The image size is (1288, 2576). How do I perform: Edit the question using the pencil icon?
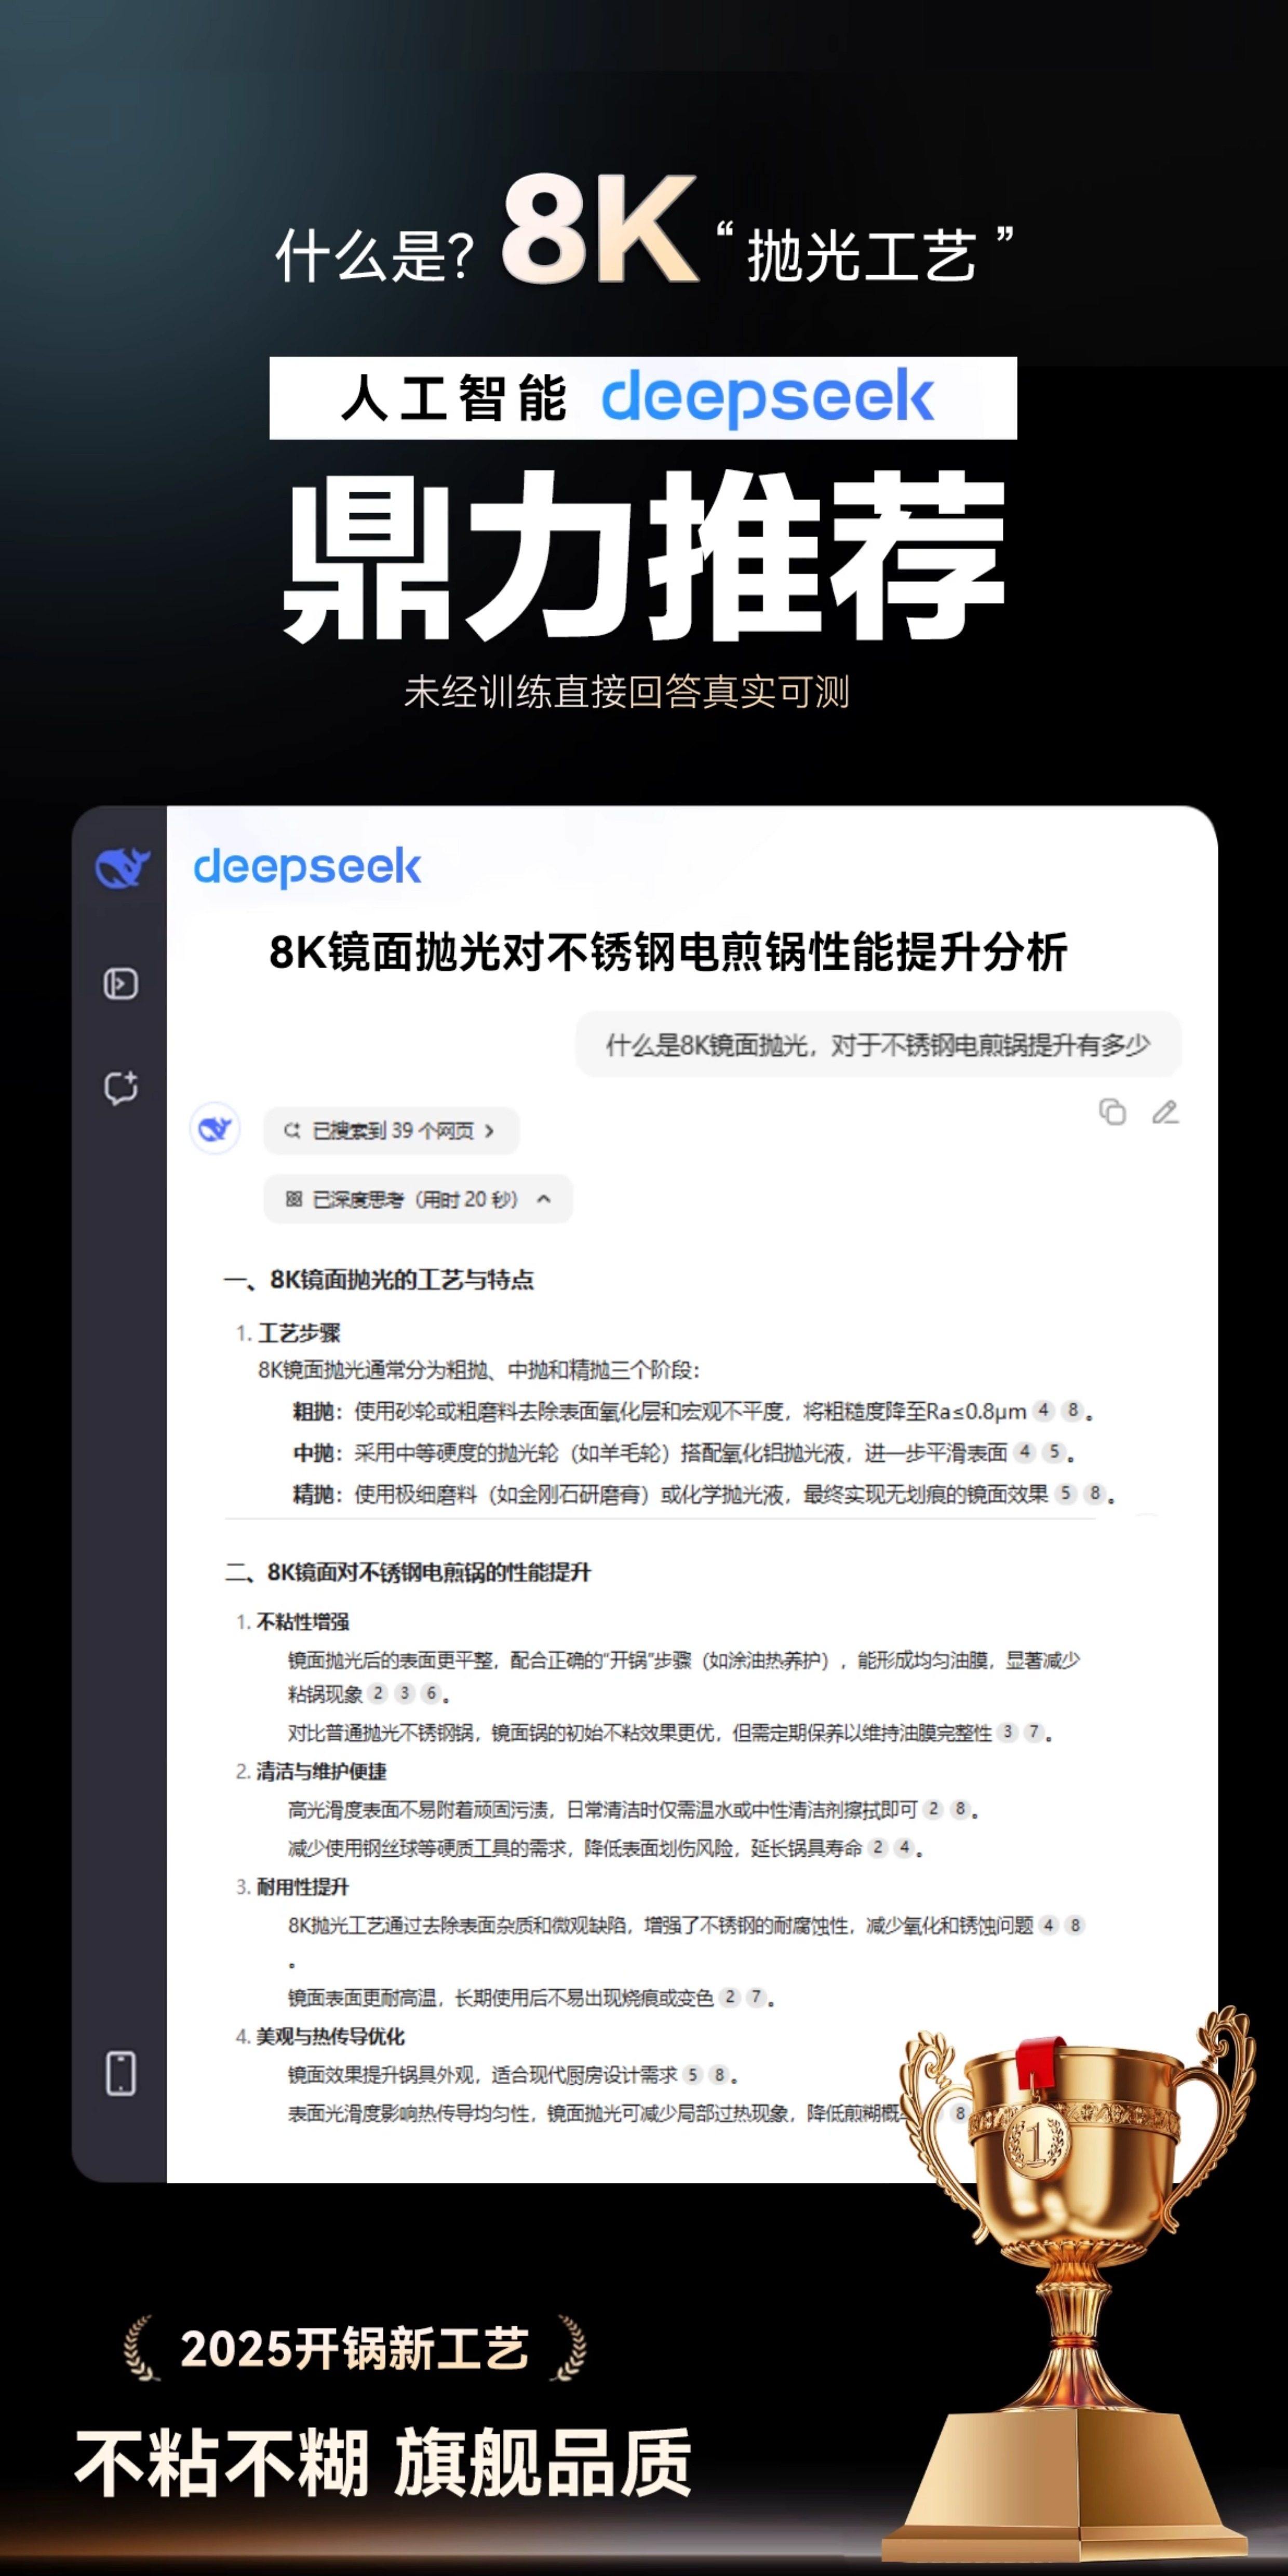tap(1165, 1112)
